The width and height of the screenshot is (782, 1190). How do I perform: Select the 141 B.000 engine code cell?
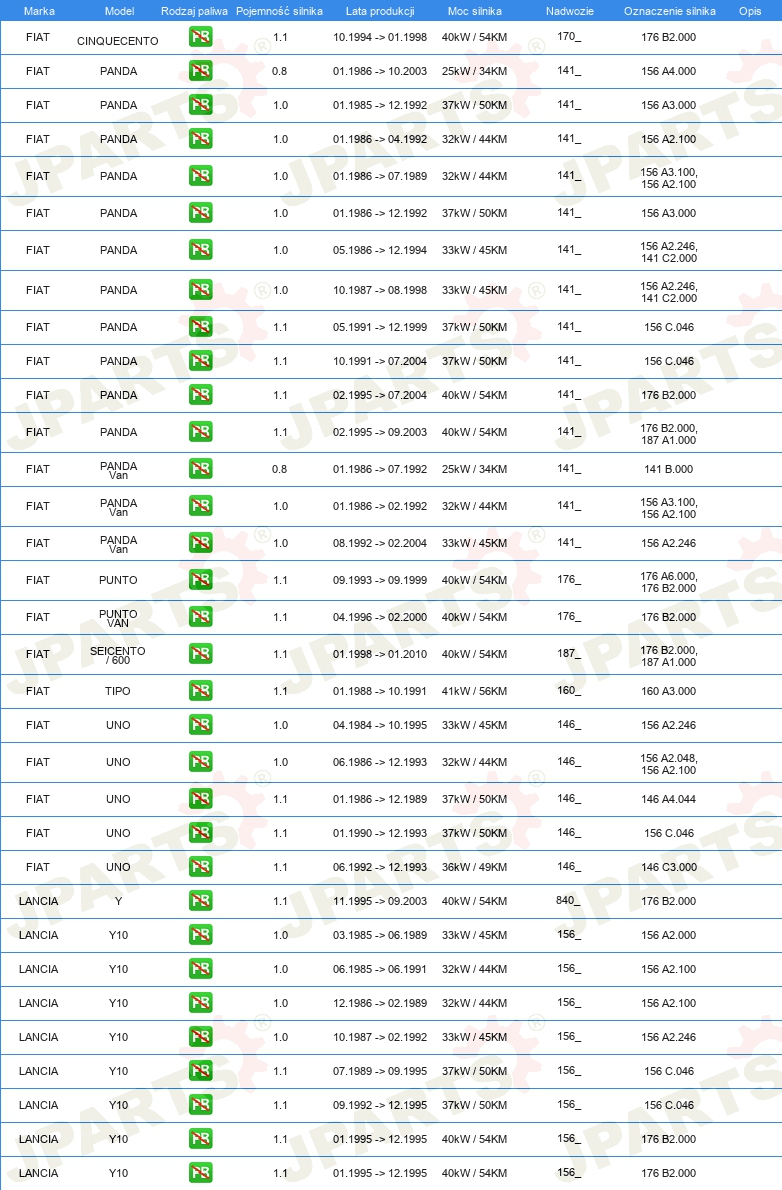point(668,469)
